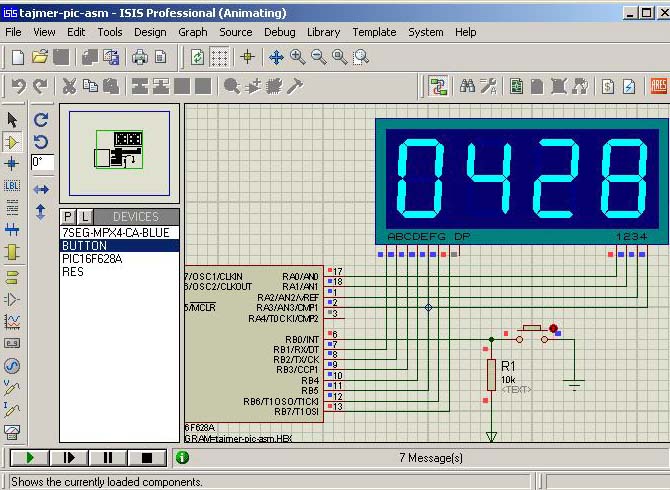The image size is (670, 490).
Task: Click the open design folder icon
Action: click(39, 57)
